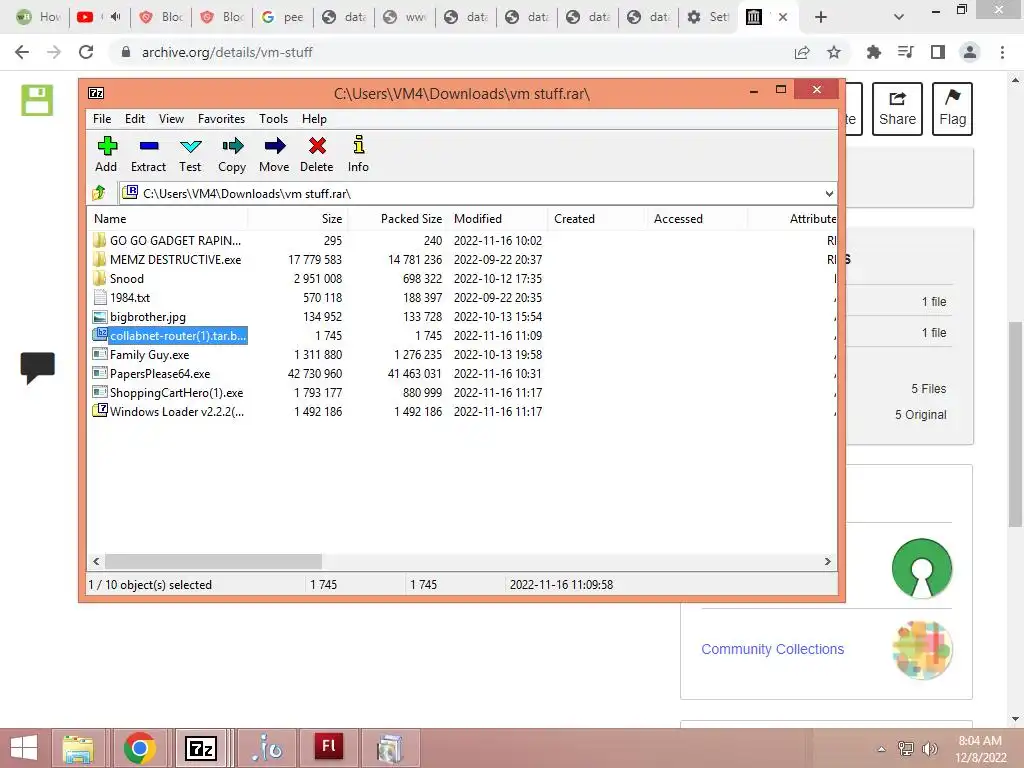Go up one folder level icon
This screenshot has height=768, width=1024.
point(99,193)
